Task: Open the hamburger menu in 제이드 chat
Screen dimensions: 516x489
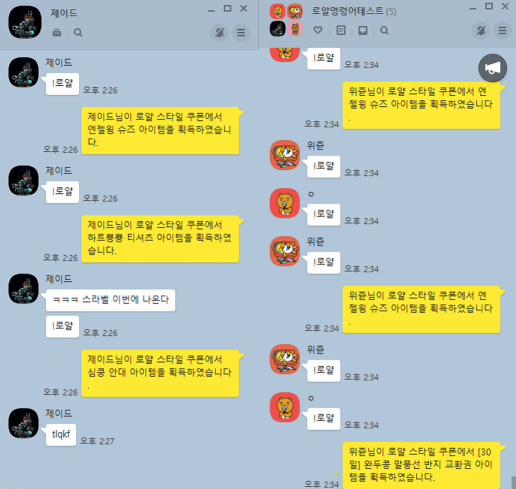Action: 241,33
